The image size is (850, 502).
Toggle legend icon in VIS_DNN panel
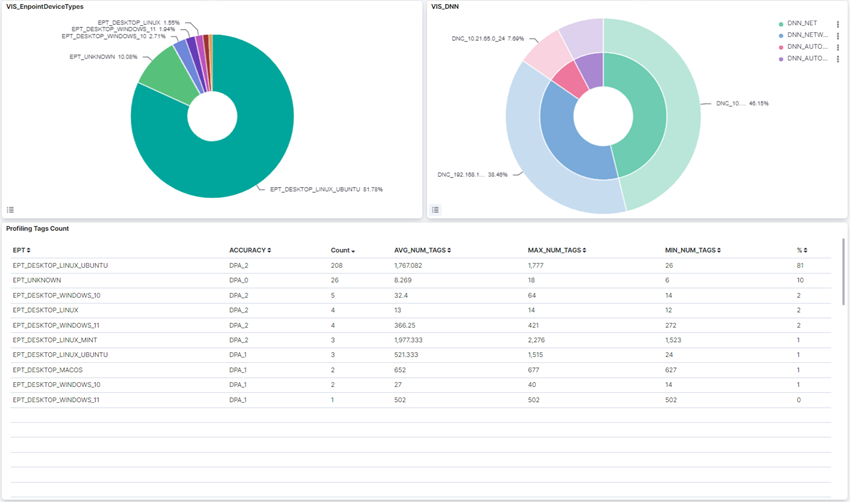tap(435, 210)
